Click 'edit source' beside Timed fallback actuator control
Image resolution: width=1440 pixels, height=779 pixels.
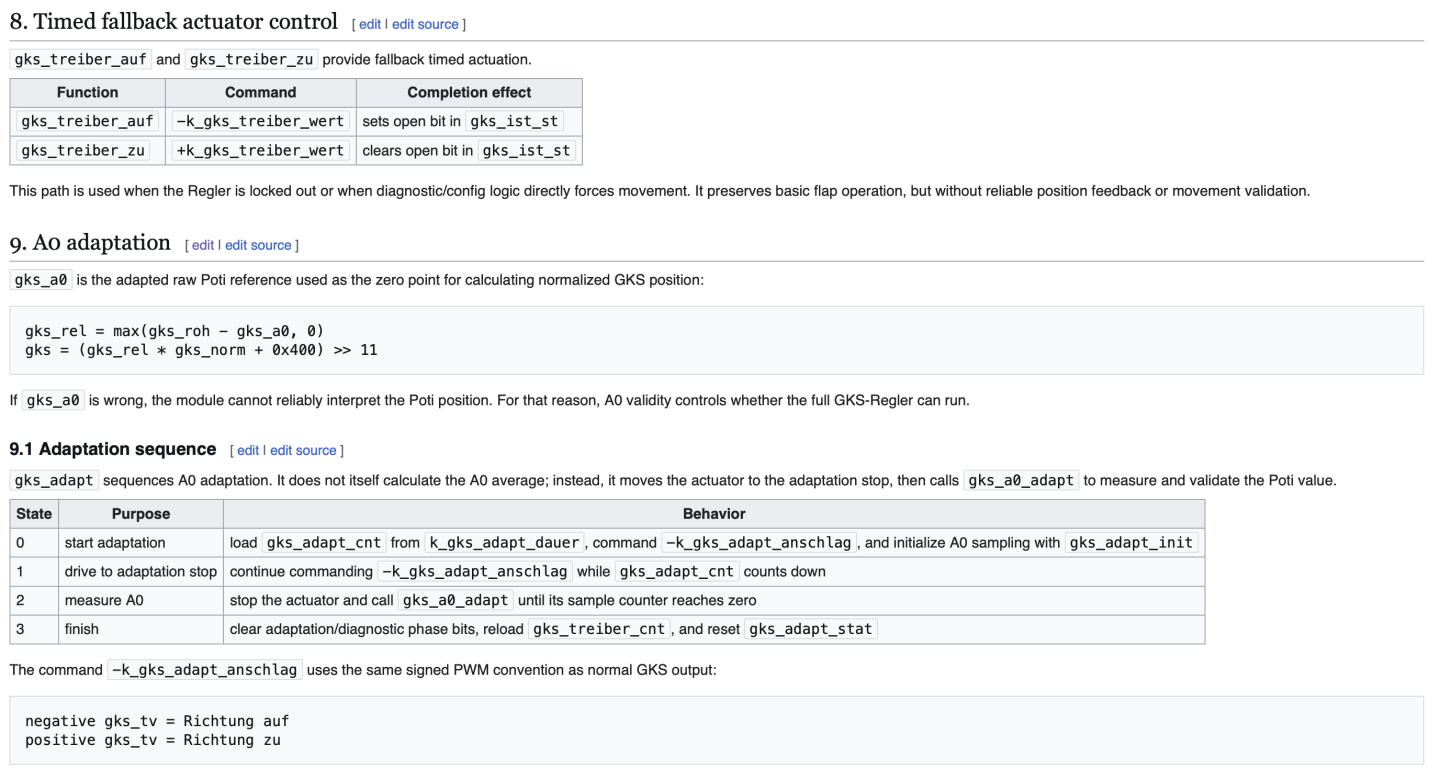point(425,24)
